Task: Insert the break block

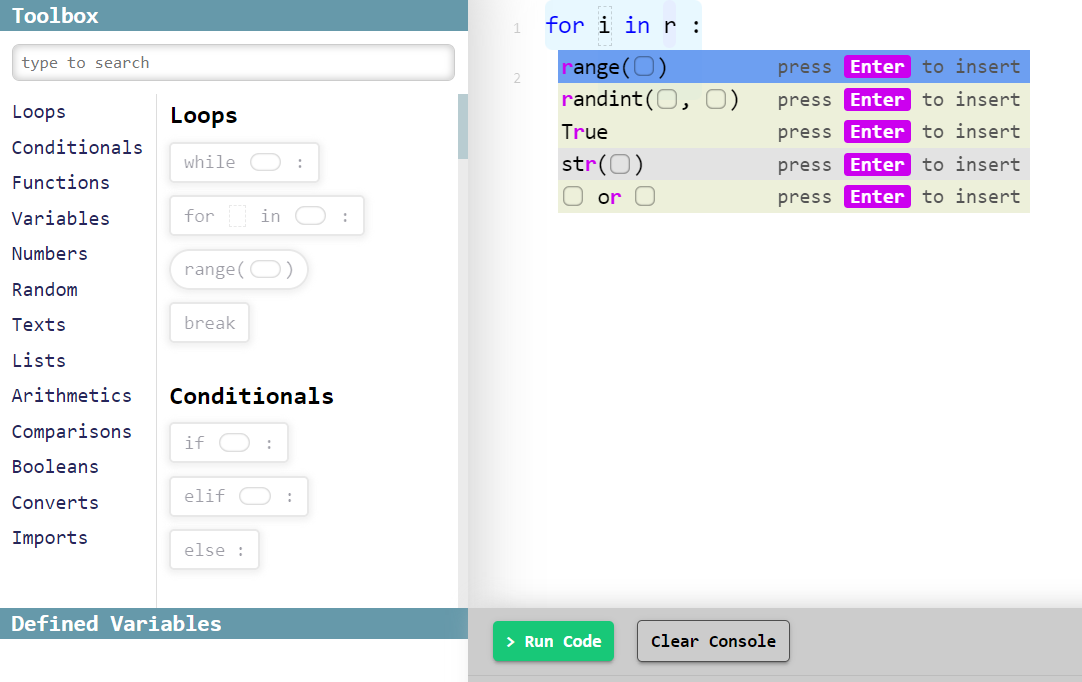Action: [209, 322]
